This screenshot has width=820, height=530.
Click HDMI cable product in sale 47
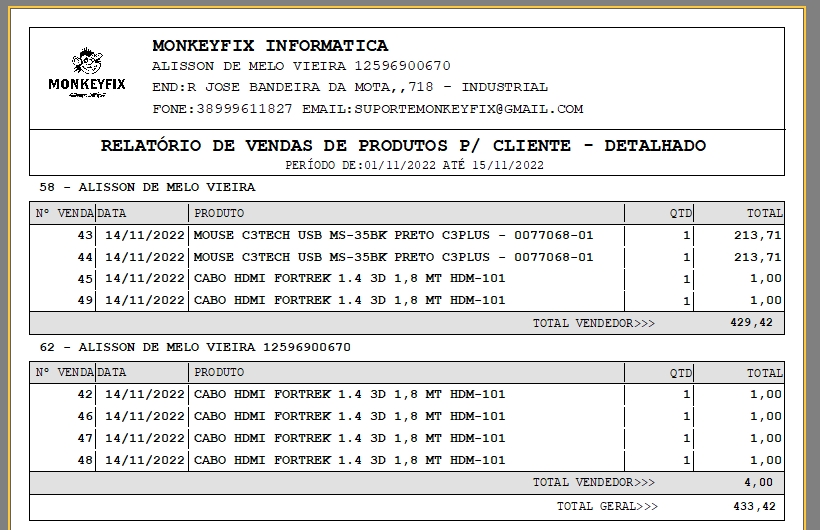tap(349, 438)
